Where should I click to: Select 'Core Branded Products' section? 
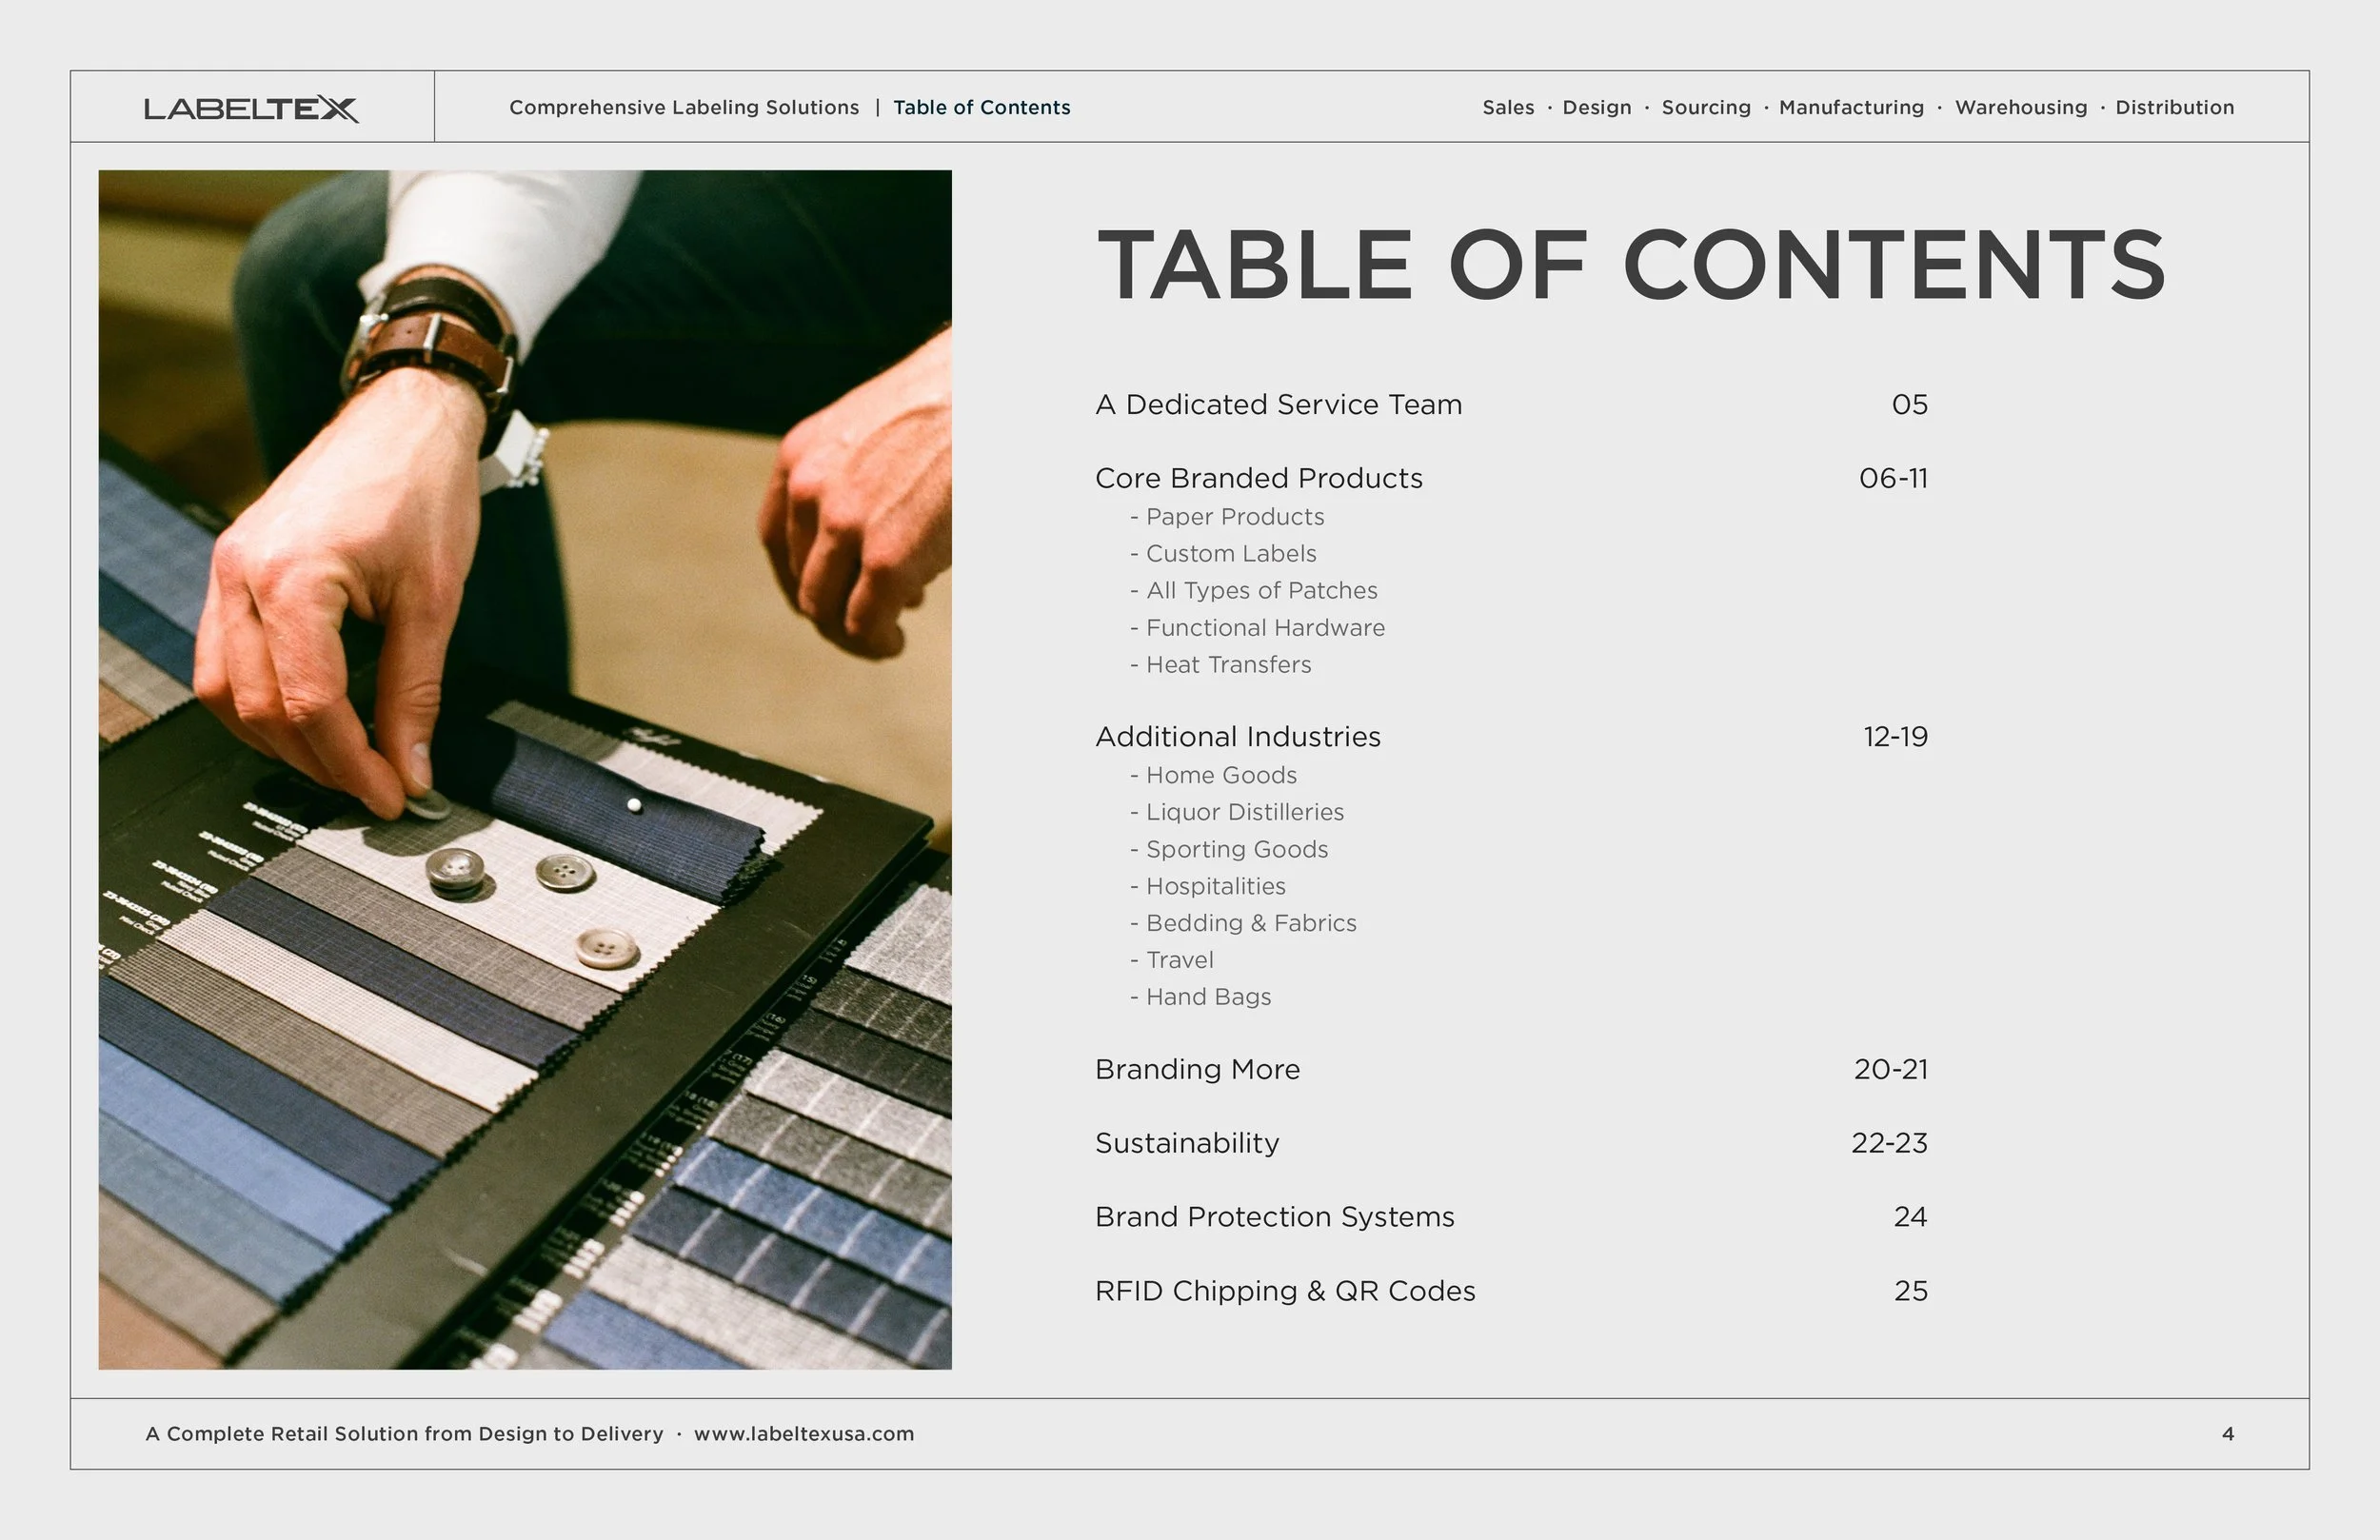1259,478
